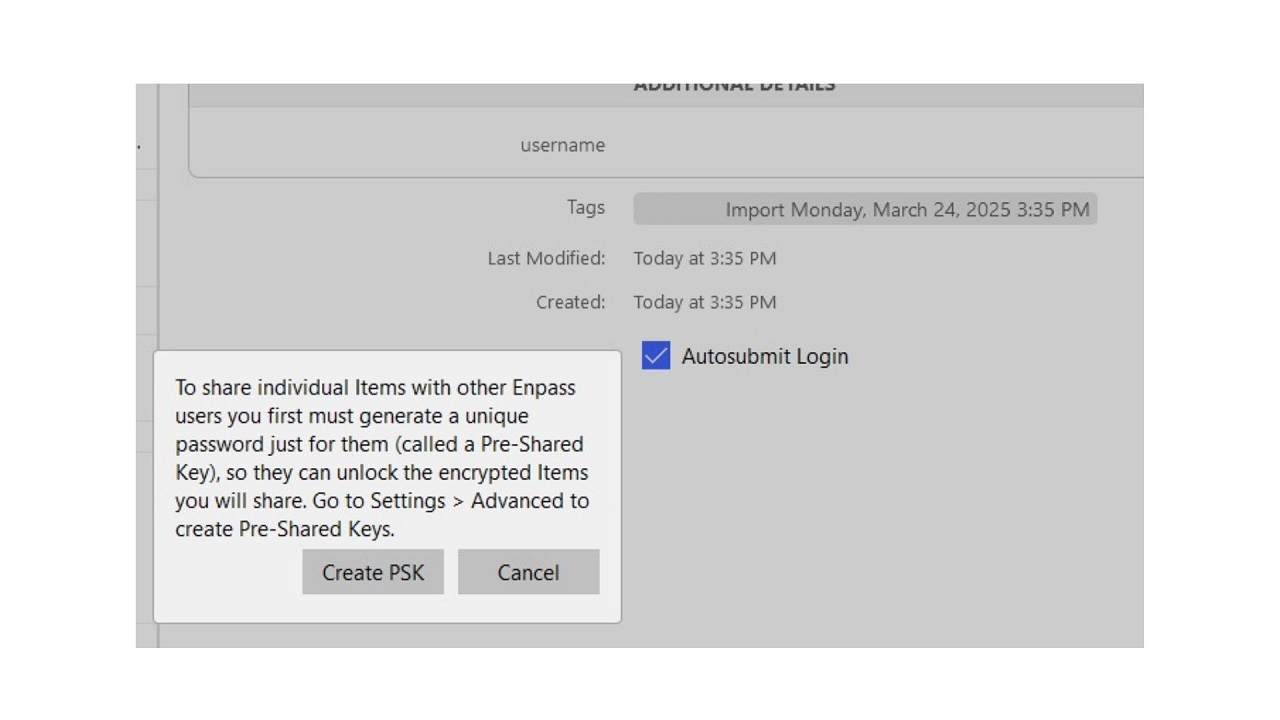Select the Import Monday, March 24, 2025 tag
The image size is (1280, 720).
click(865, 209)
